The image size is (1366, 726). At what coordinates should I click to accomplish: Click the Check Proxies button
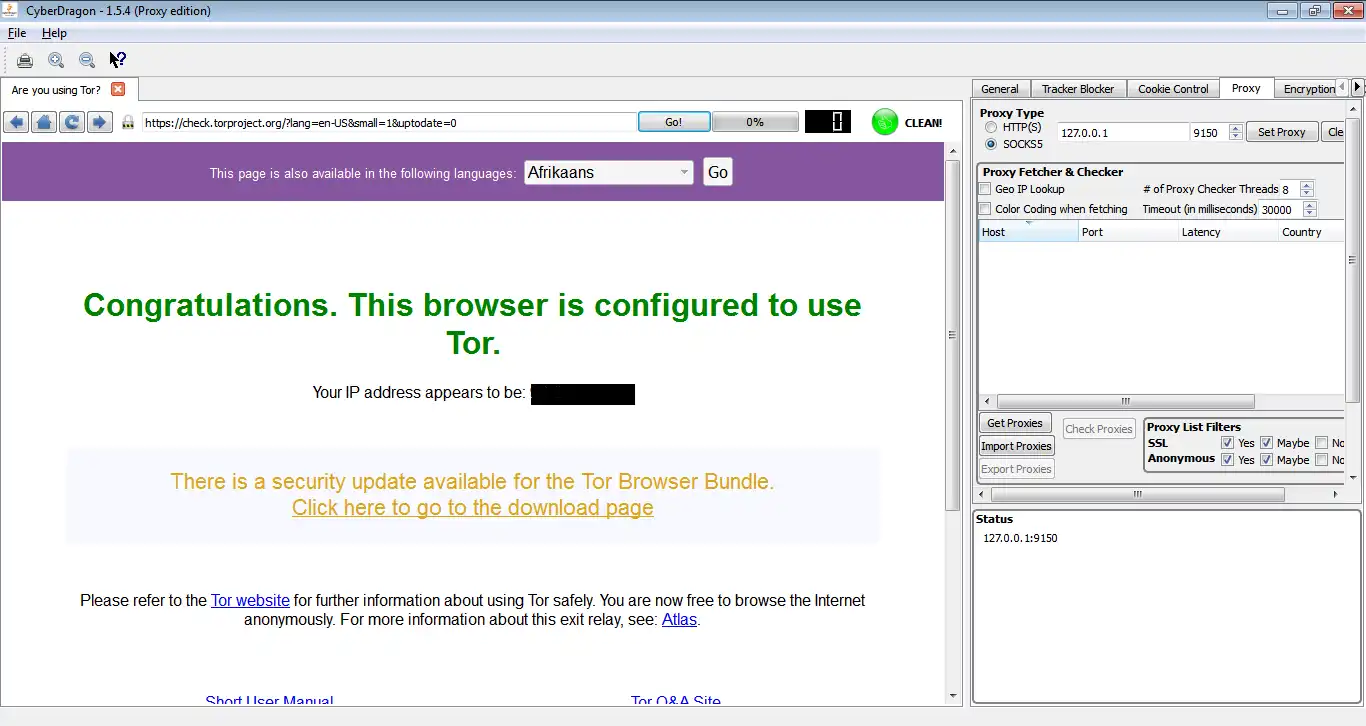click(x=1099, y=429)
